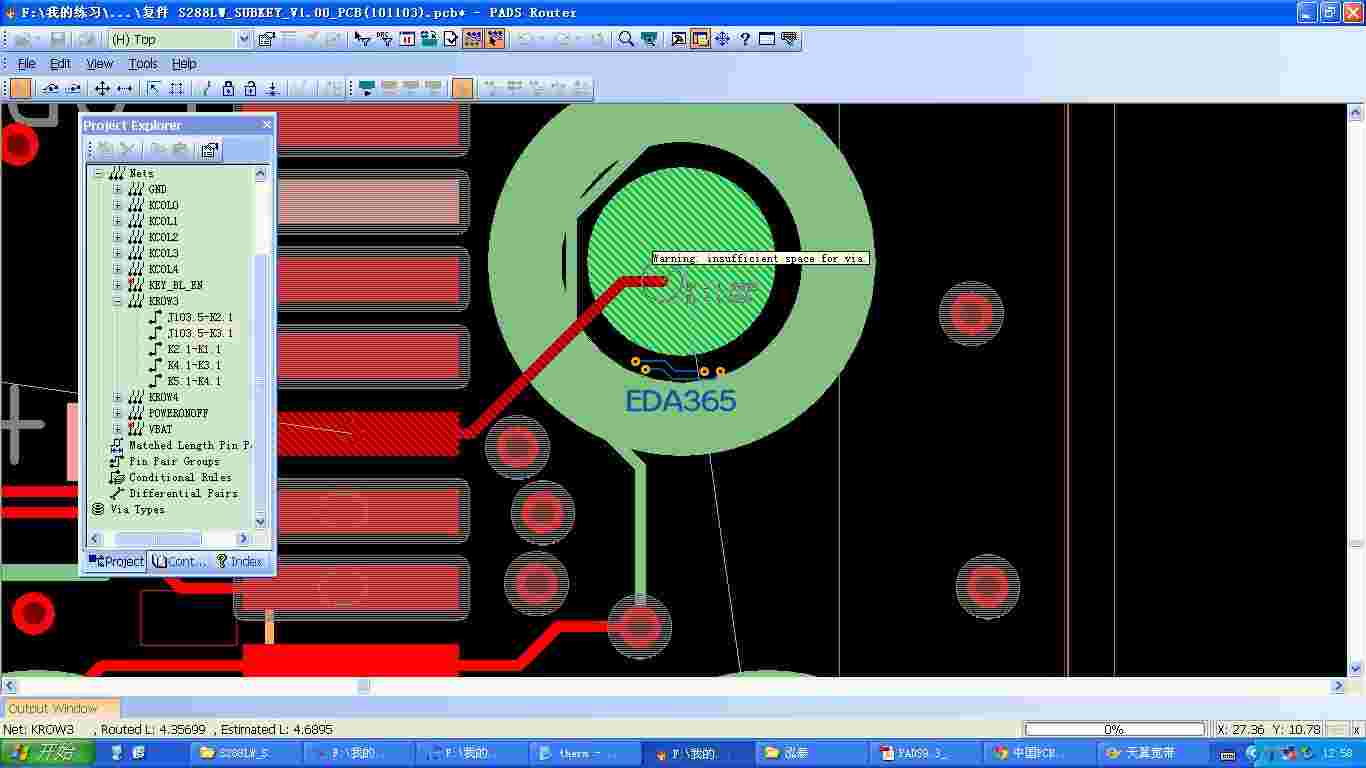Click the Conditional Rules icon in the tree
This screenshot has height=768, width=1366.
click(117, 477)
